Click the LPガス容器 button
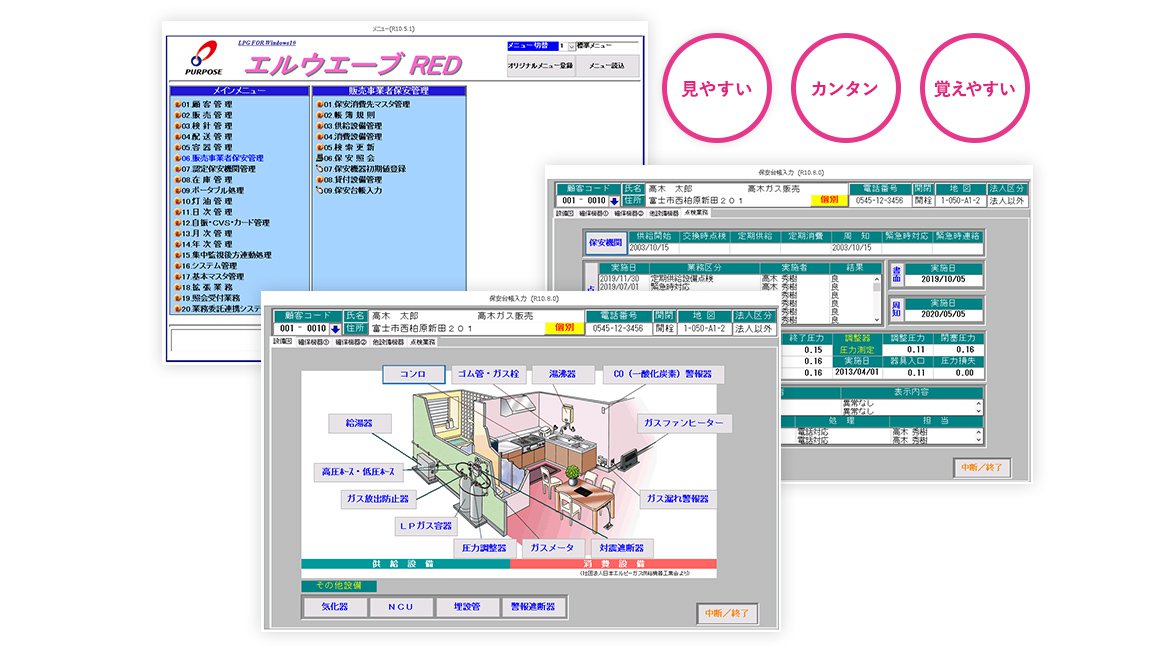This screenshot has width=1174, height=670. tap(425, 526)
